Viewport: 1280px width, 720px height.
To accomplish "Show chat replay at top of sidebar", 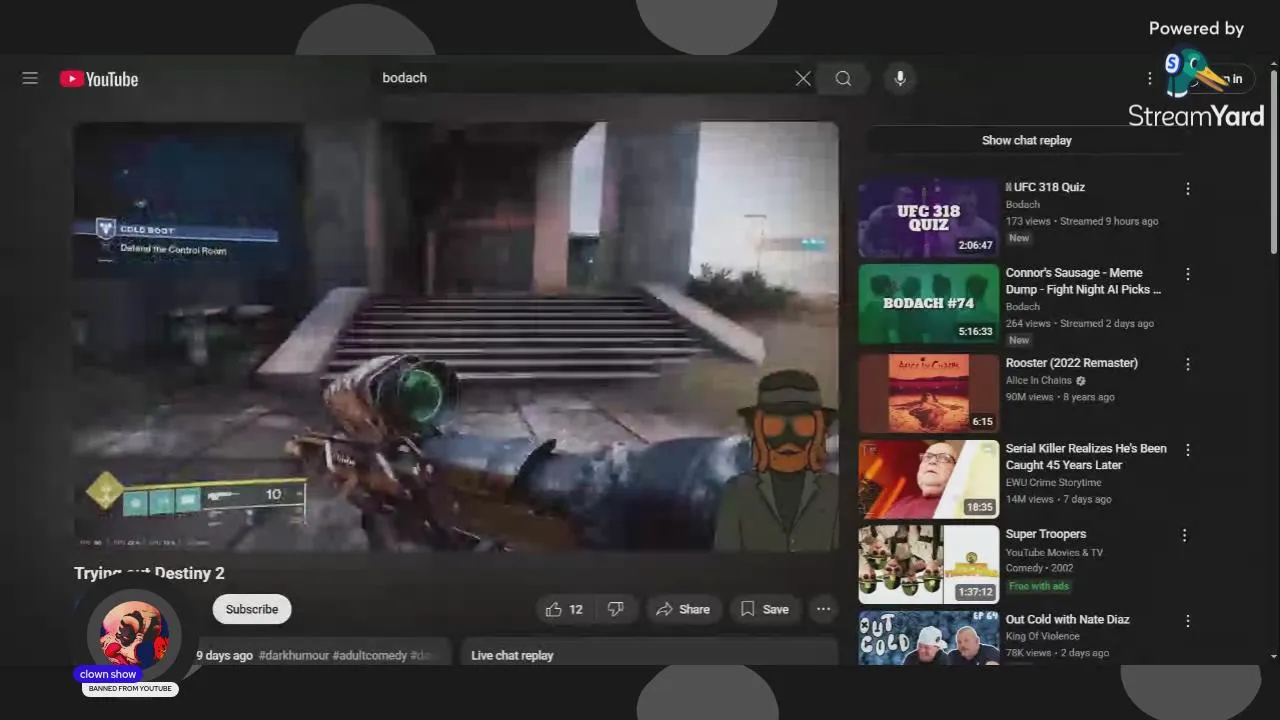I will (1026, 140).
